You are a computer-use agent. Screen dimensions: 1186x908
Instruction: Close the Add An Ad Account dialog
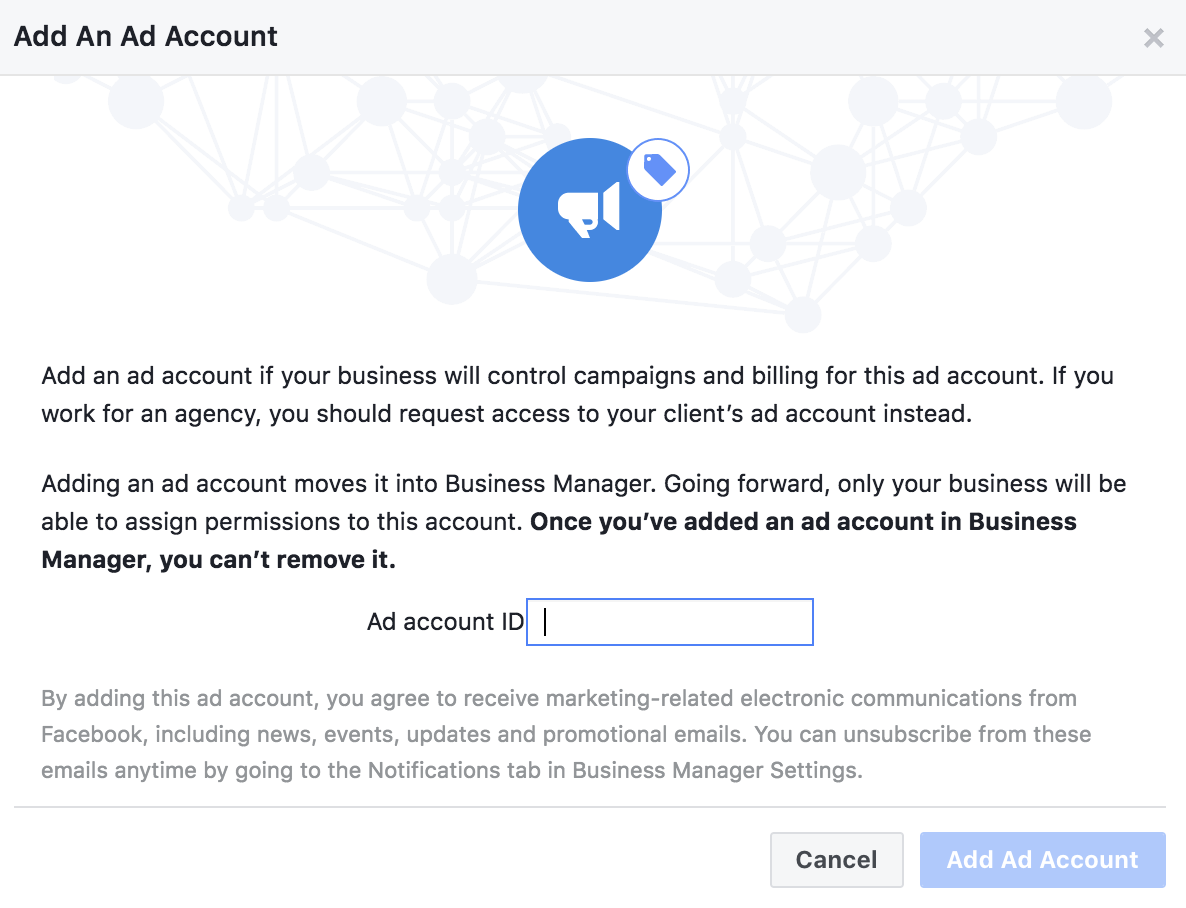1153,37
